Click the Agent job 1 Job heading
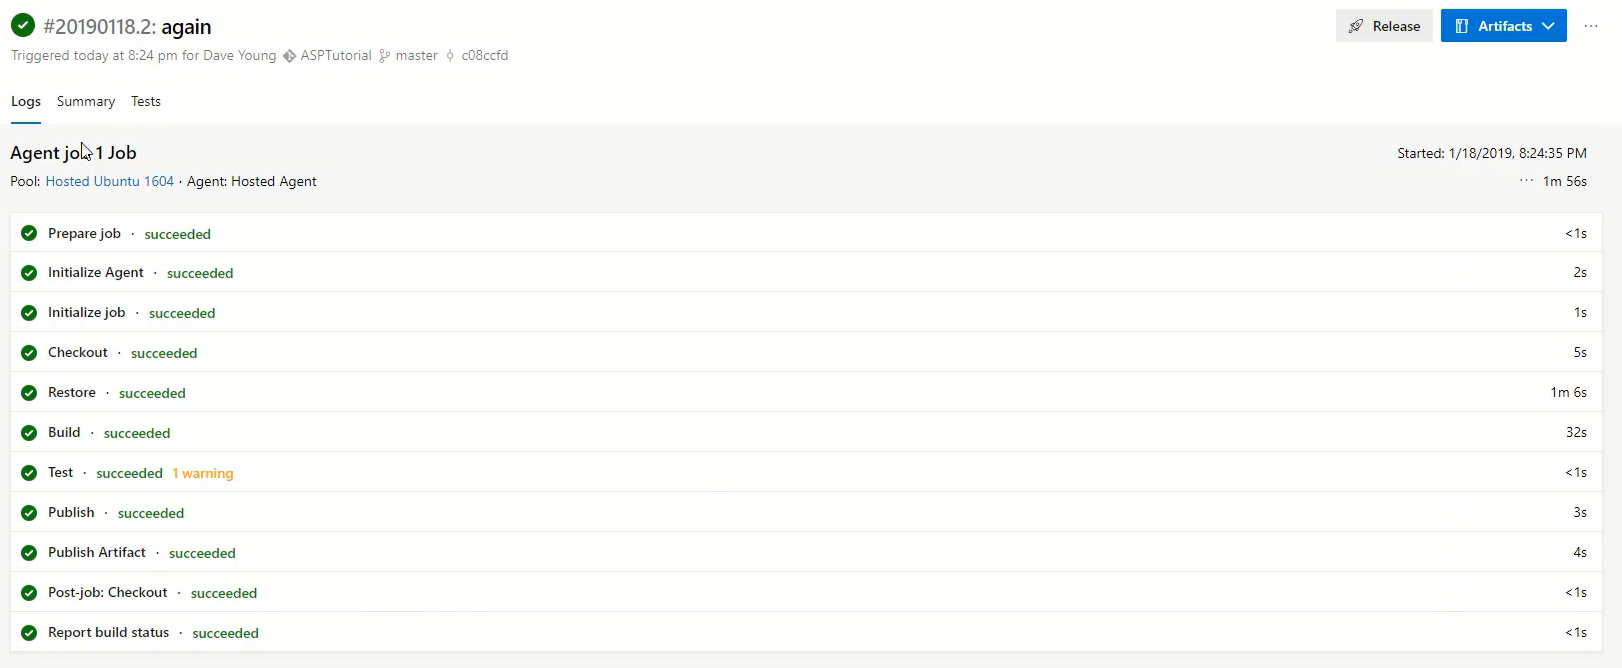The image size is (1622, 668). 73,153
